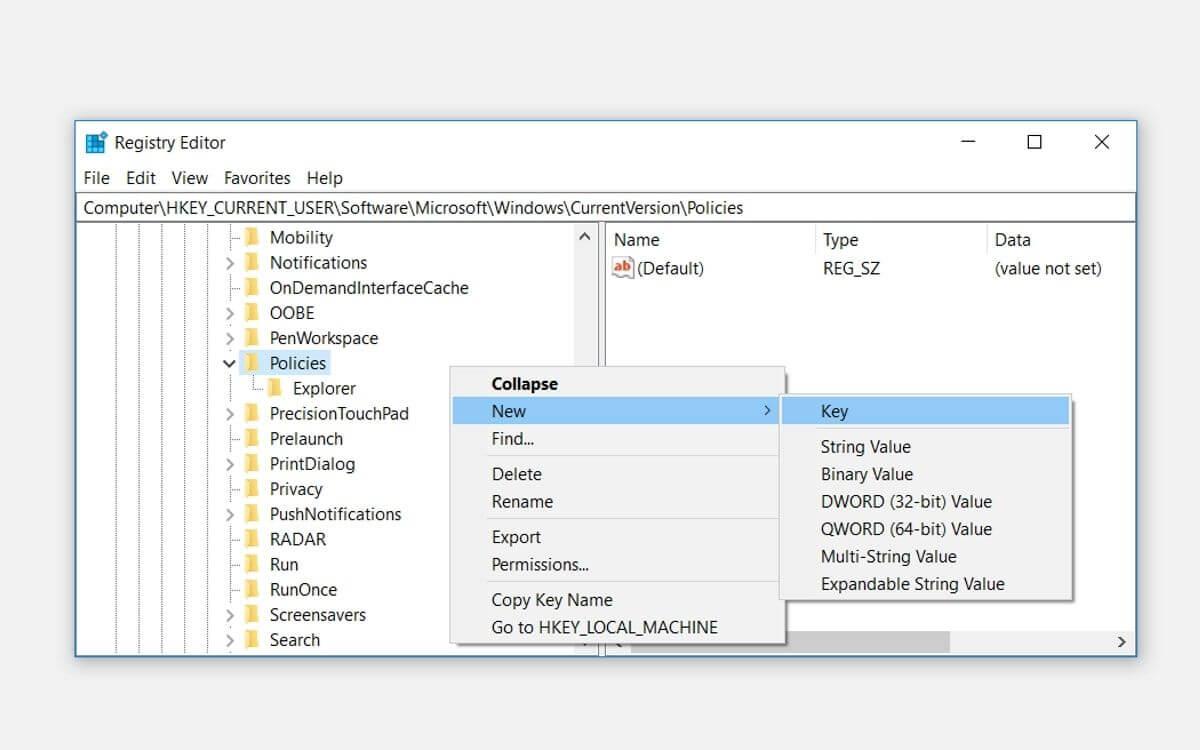Expand the Notifications key
1200x750 pixels.
[229, 263]
